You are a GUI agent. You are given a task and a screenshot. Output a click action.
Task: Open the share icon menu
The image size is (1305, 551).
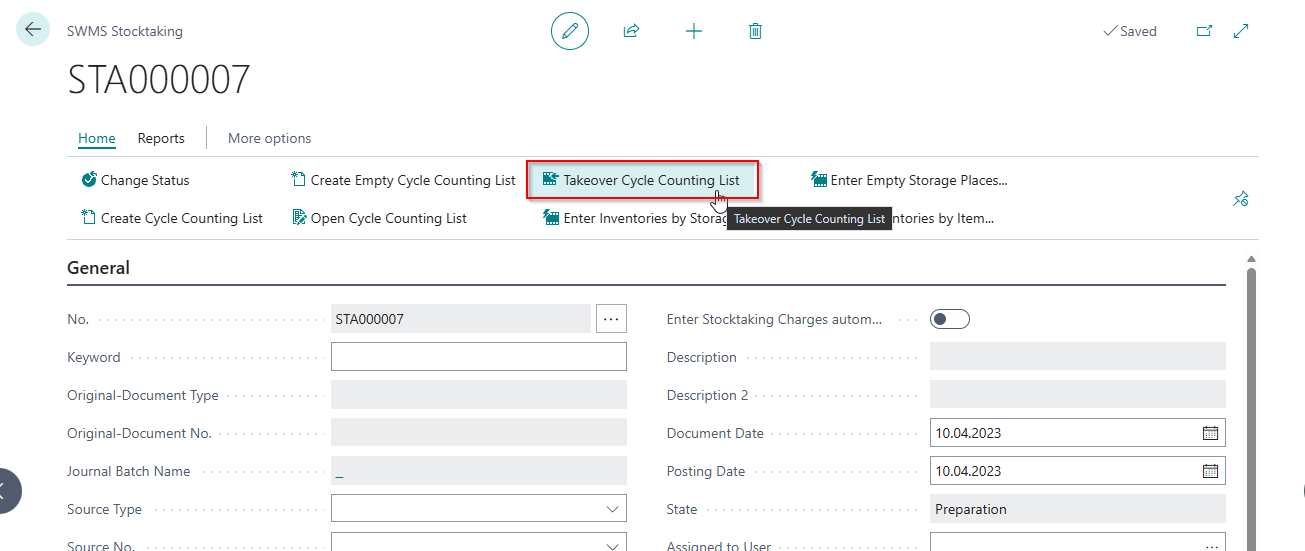(x=631, y=31)
